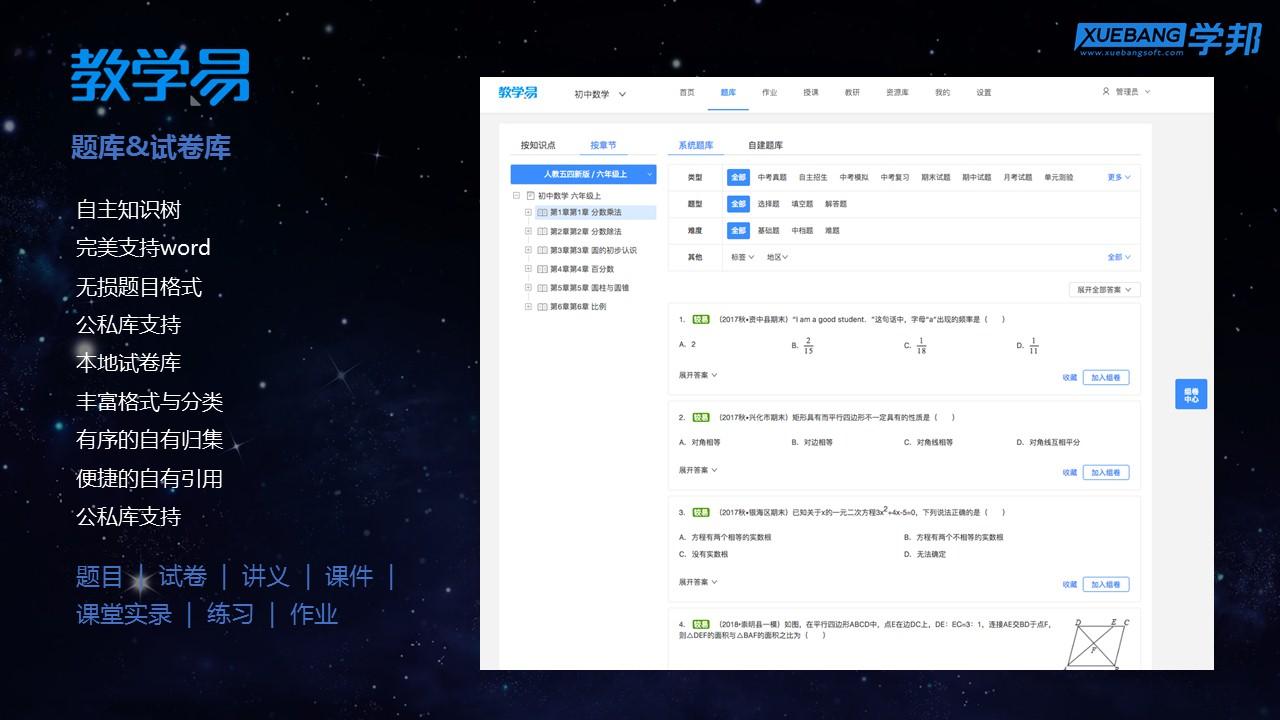
Task: Open the 教研 nav item
Action: 852,92
